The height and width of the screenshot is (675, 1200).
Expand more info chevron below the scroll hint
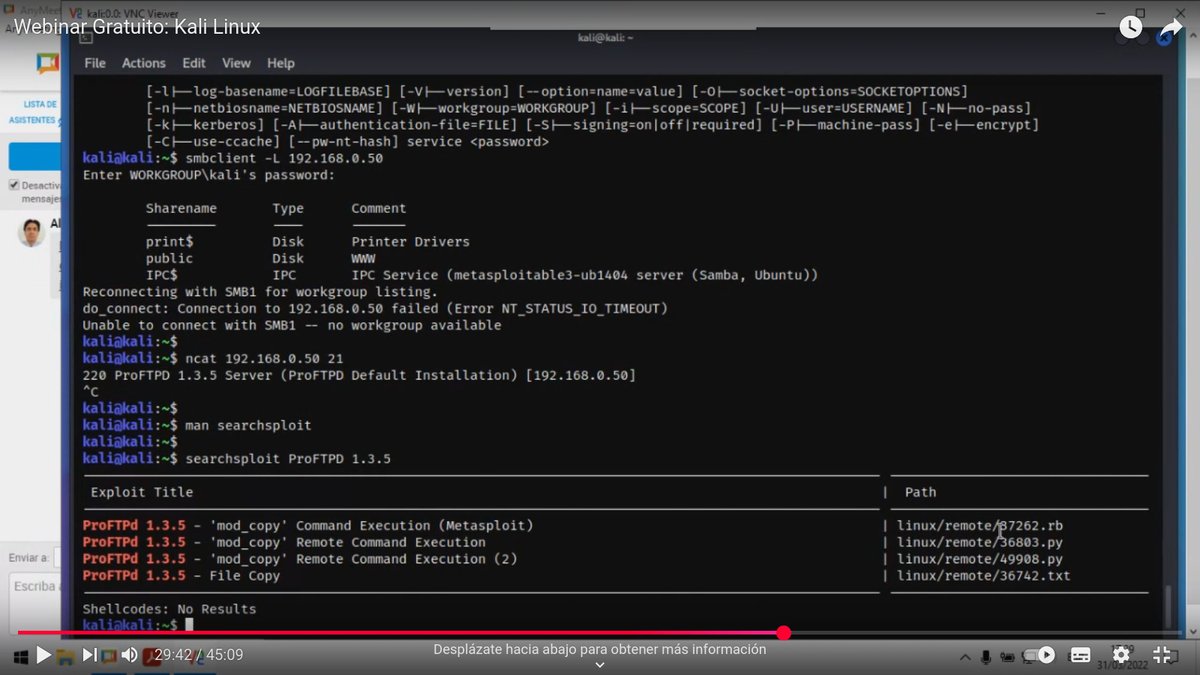click(600, 665)
